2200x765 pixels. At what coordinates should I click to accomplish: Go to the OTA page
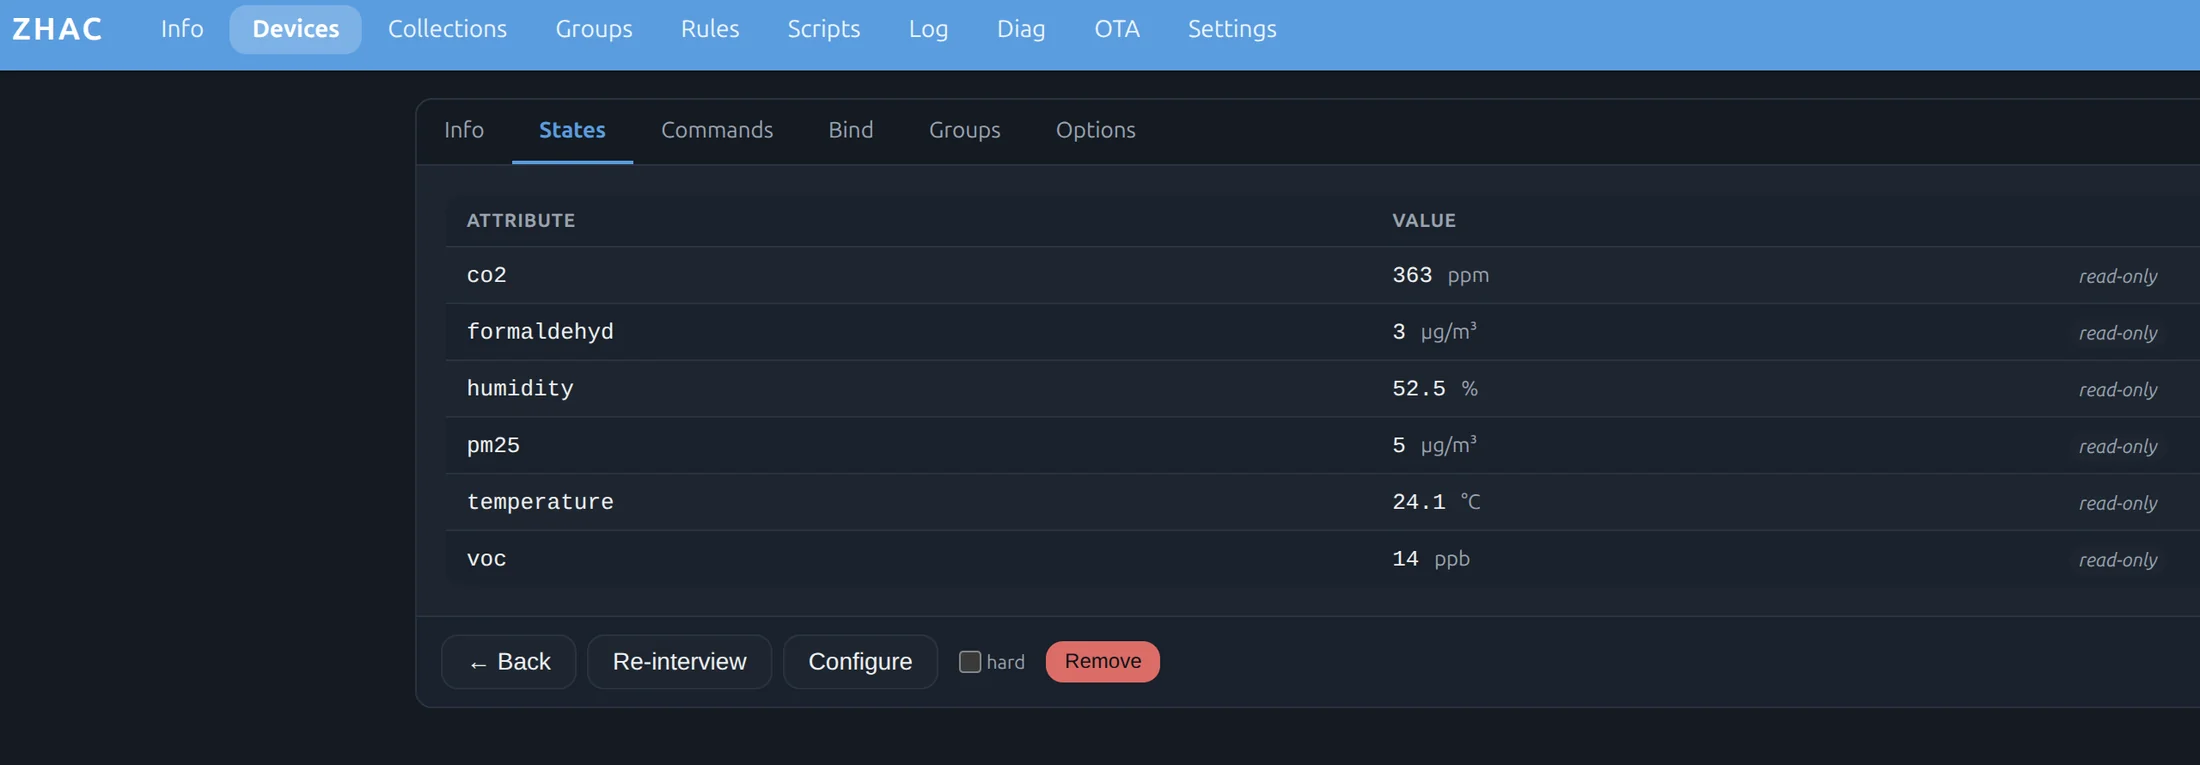click(1117, 29)
